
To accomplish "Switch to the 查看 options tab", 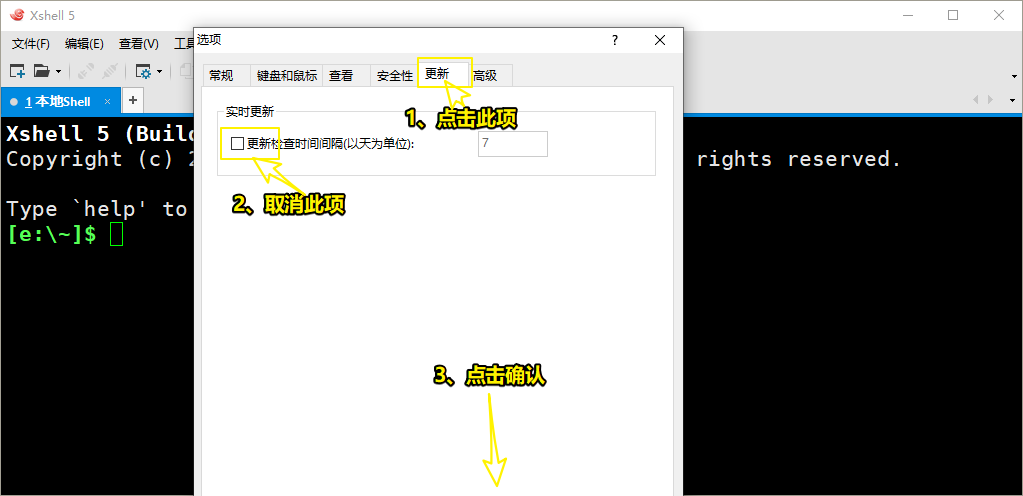I will (x=346, y=75).
